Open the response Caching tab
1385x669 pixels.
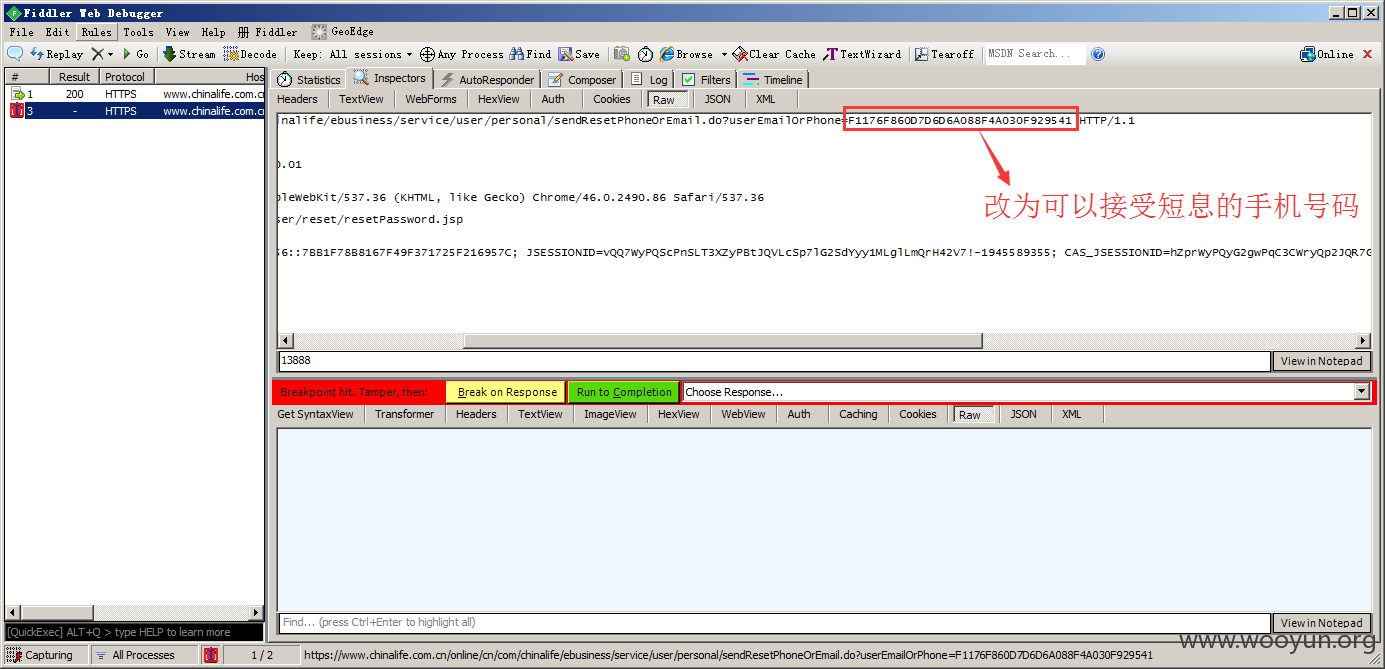[858, 414]
